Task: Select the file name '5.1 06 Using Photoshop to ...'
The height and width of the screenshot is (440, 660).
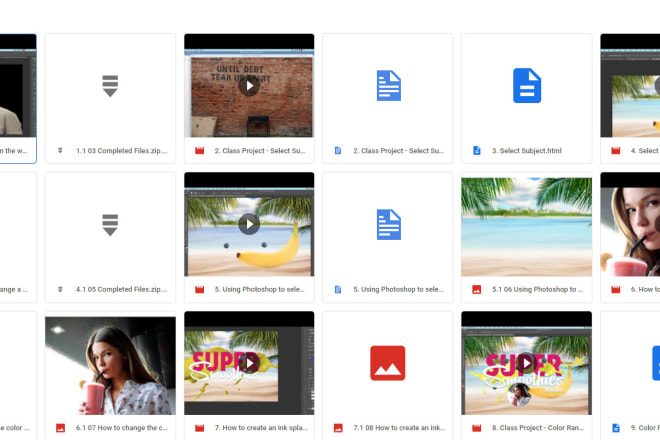Action: tap(538, 289)
